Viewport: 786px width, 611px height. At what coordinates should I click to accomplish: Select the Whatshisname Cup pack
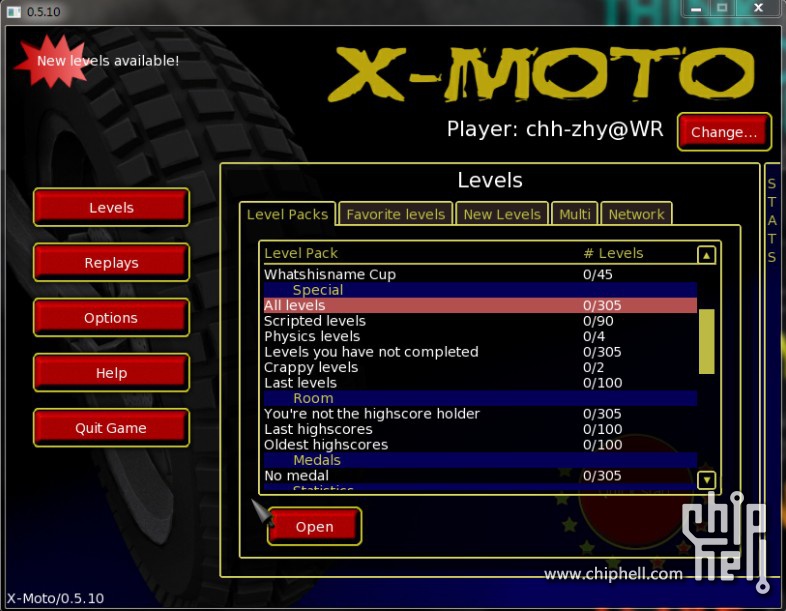480,274
